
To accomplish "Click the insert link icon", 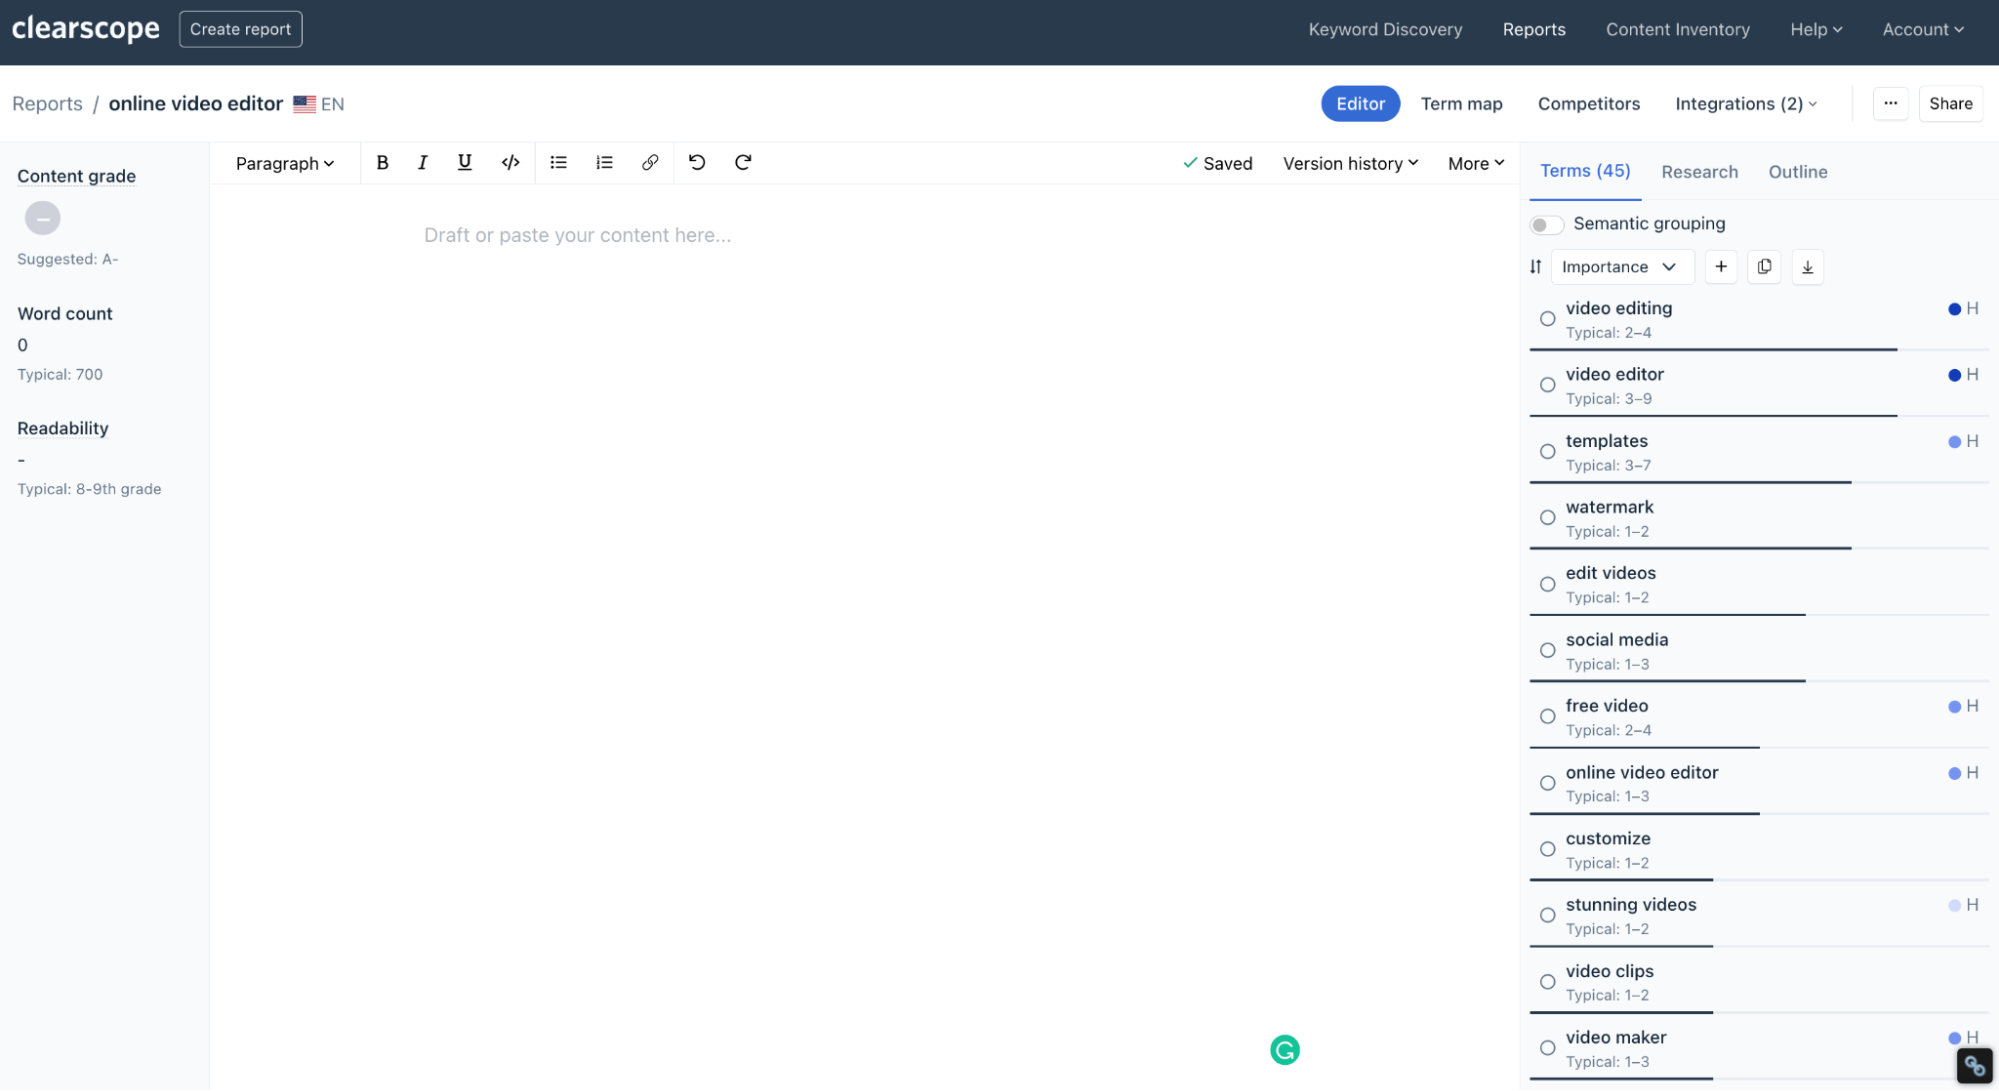I will tap(650, 162).
